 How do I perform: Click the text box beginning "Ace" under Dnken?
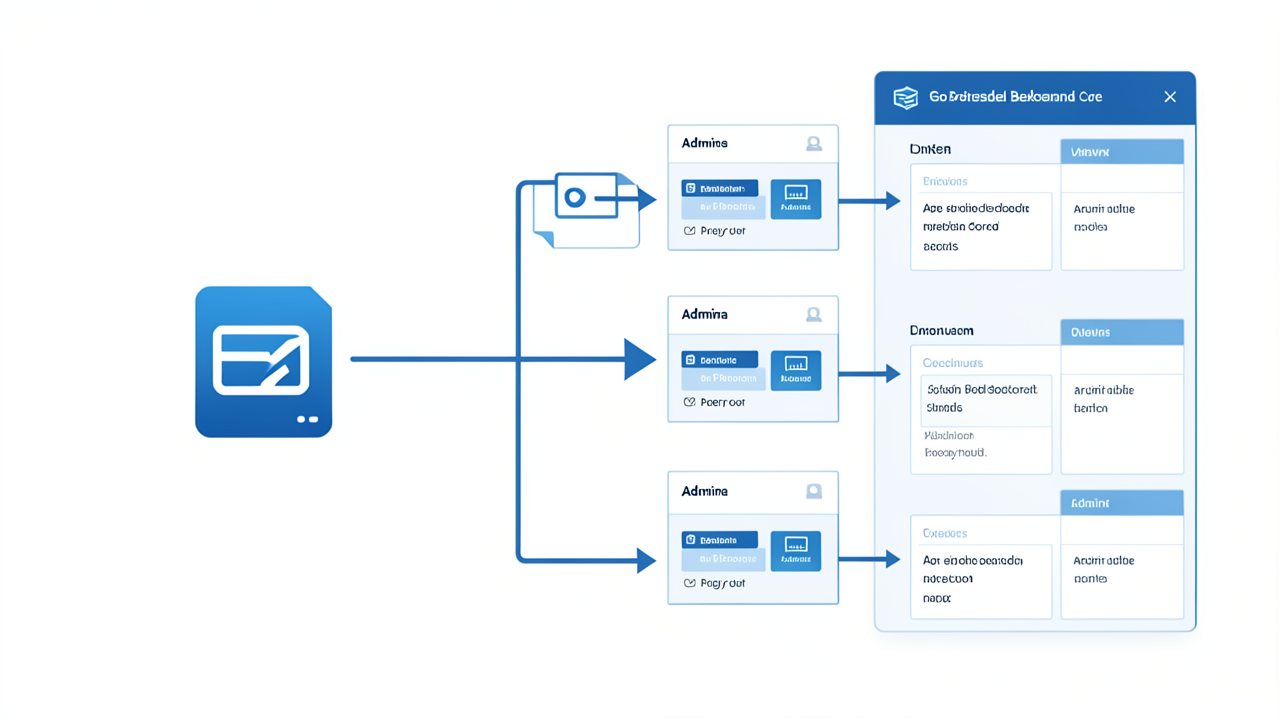pos(981,231)
